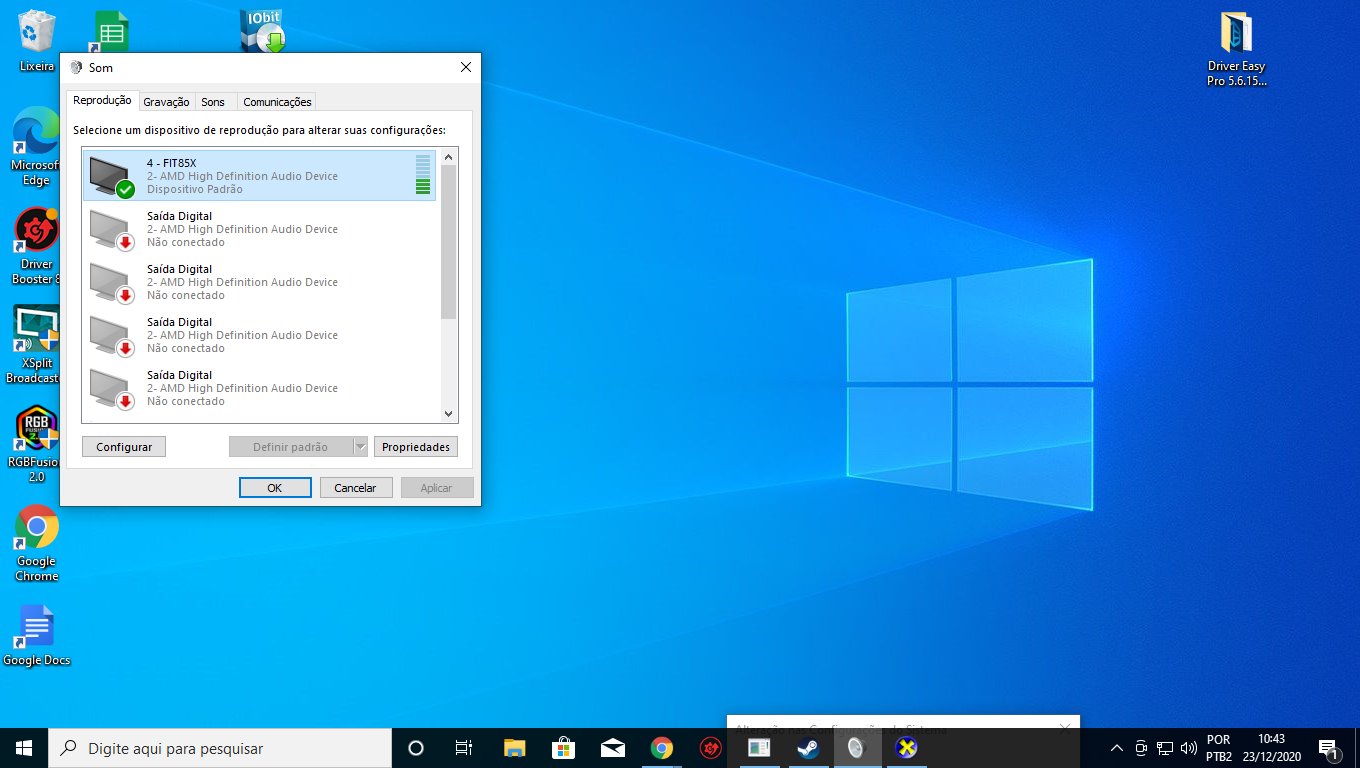Click the device list scroll-up arrow
Viewport: 1360px width, 768px height.
pyautogui.click(x=448, y=157)
